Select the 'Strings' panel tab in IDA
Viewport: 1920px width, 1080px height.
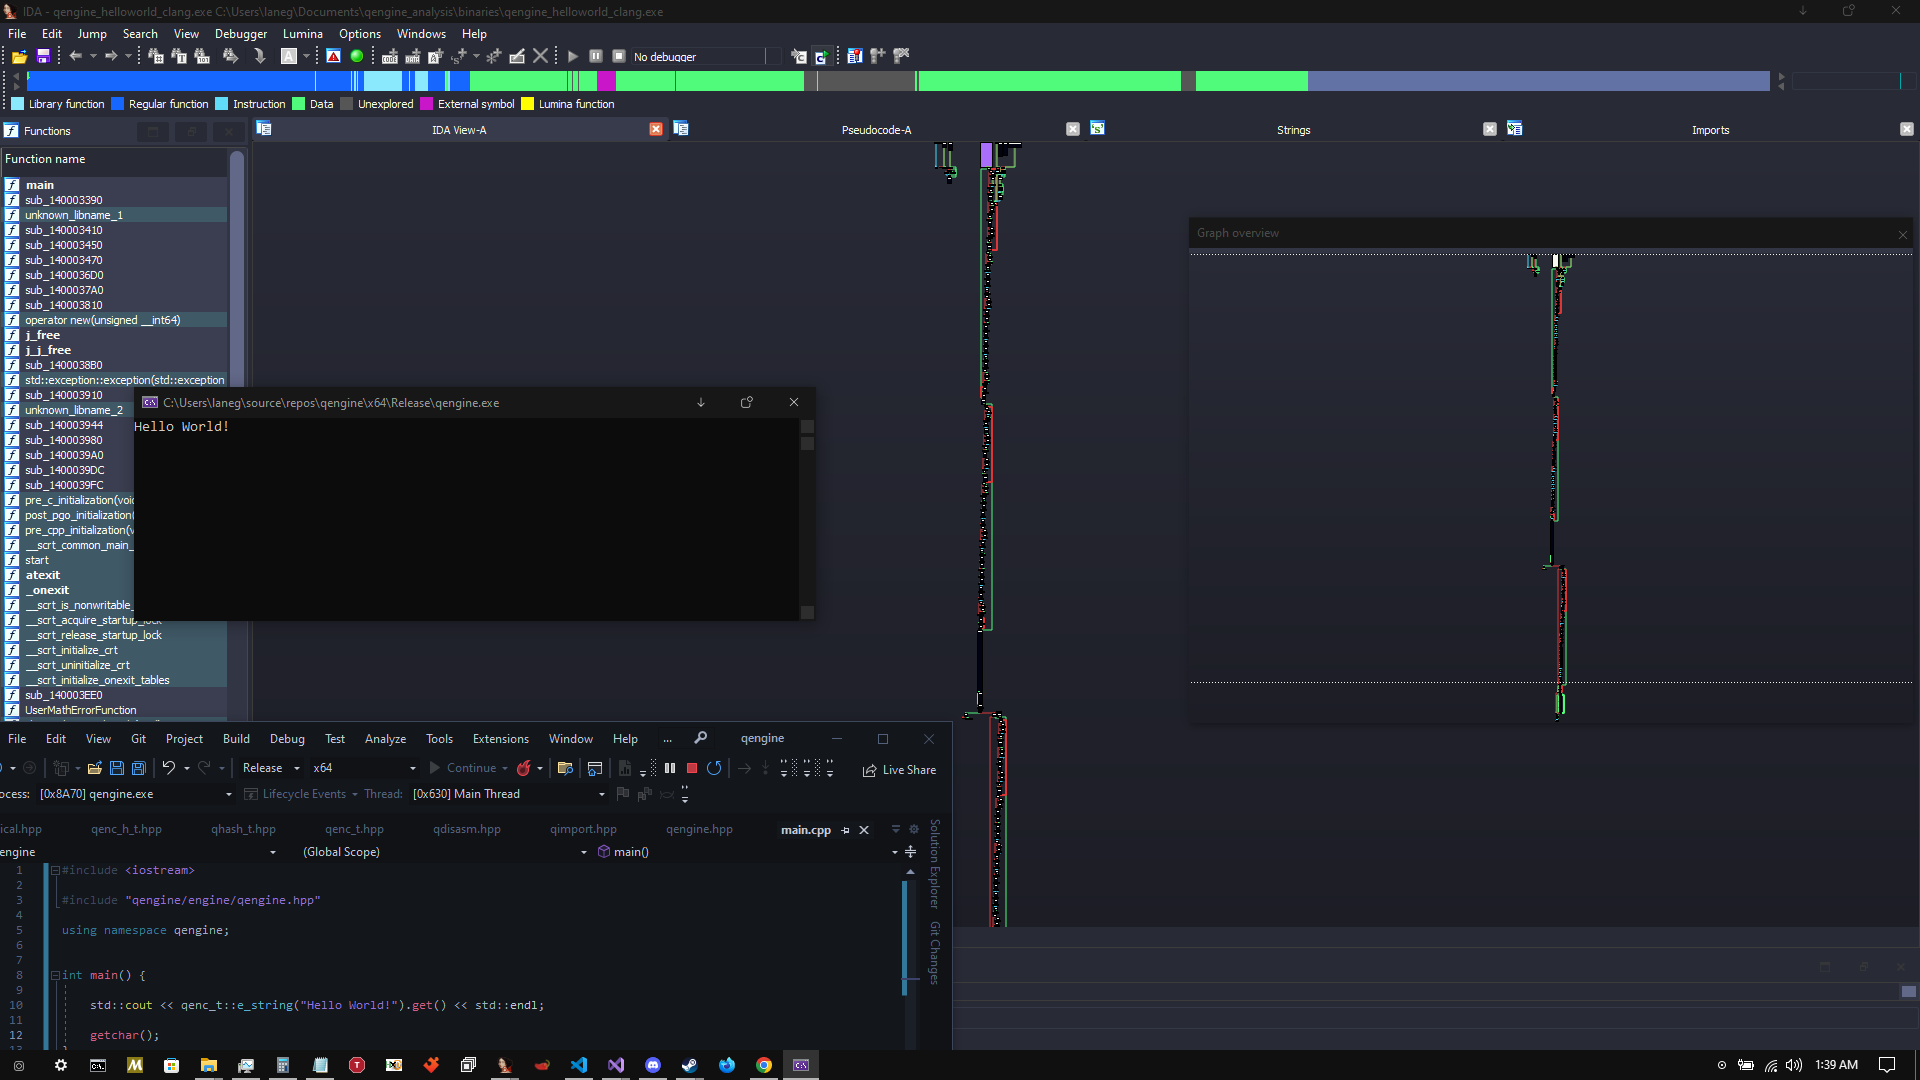[x=1291, y=128]
